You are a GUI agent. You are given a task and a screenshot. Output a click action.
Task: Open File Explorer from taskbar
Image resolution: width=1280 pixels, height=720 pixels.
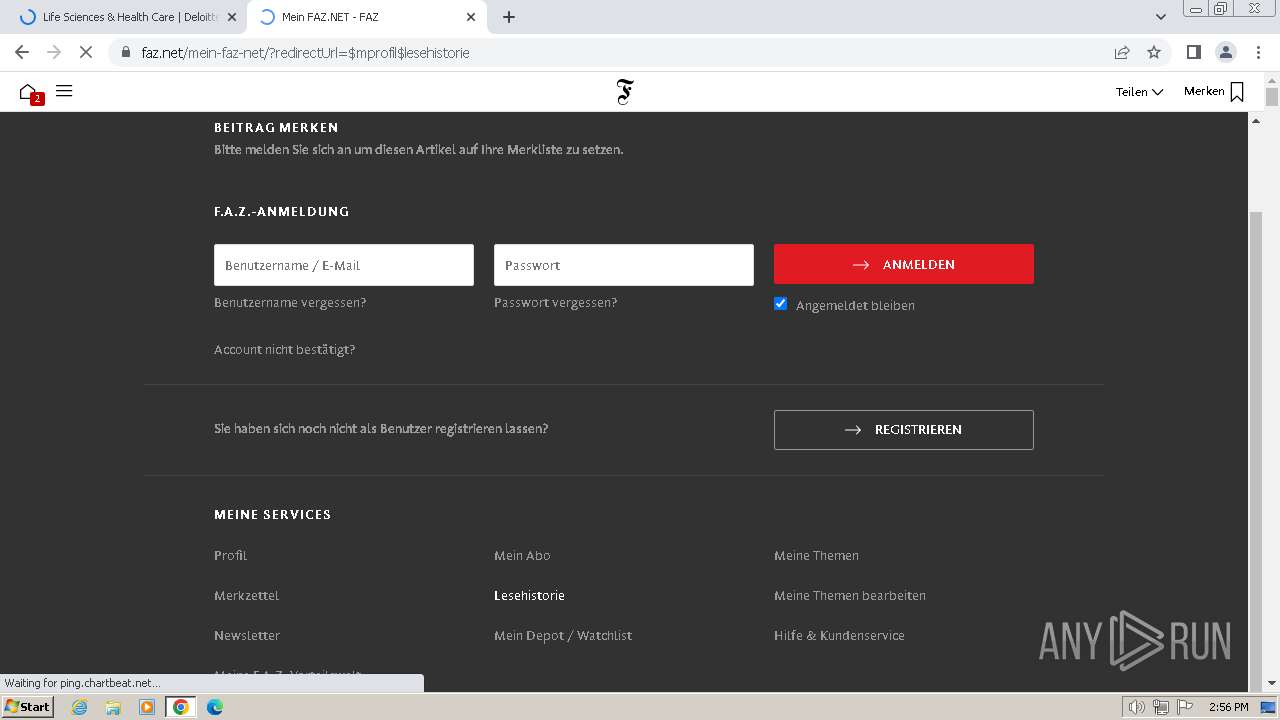click(x=113, y=707)
